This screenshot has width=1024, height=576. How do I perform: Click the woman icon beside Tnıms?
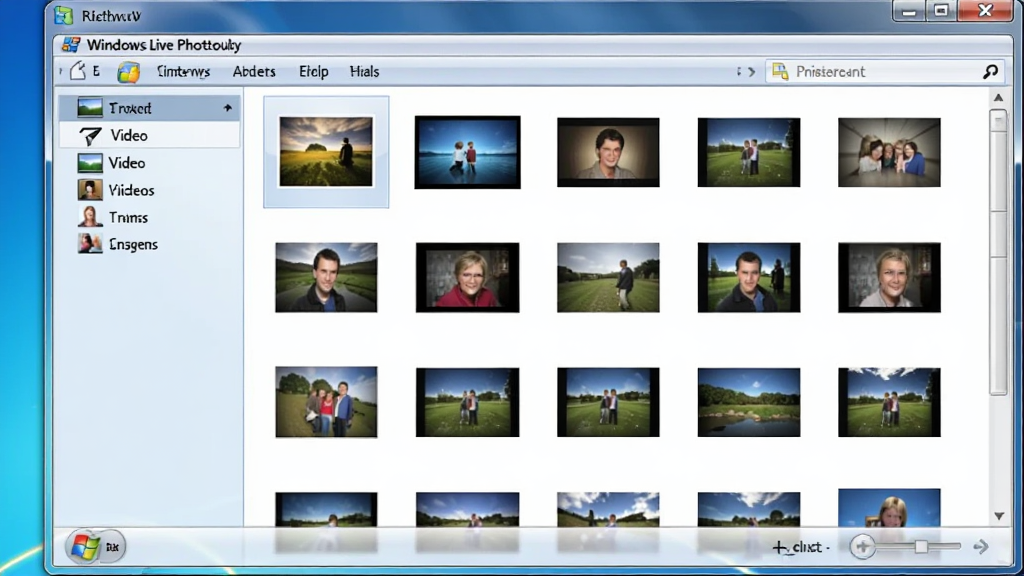(x=89, y=217)
